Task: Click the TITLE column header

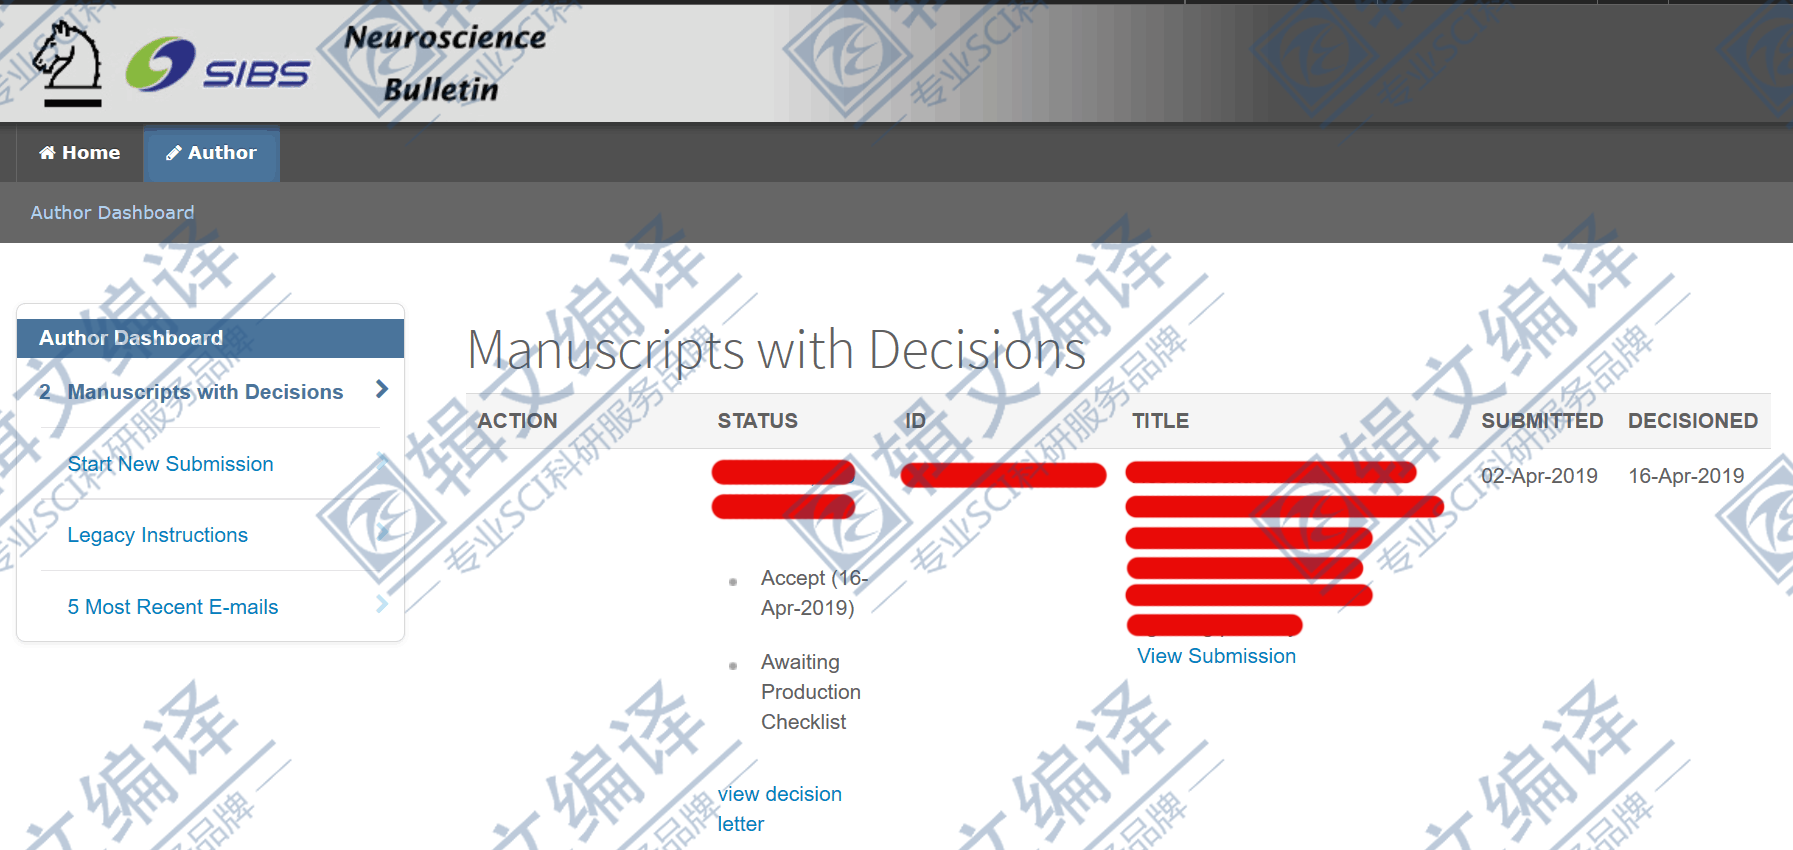Action: (x=1160, y=421)
